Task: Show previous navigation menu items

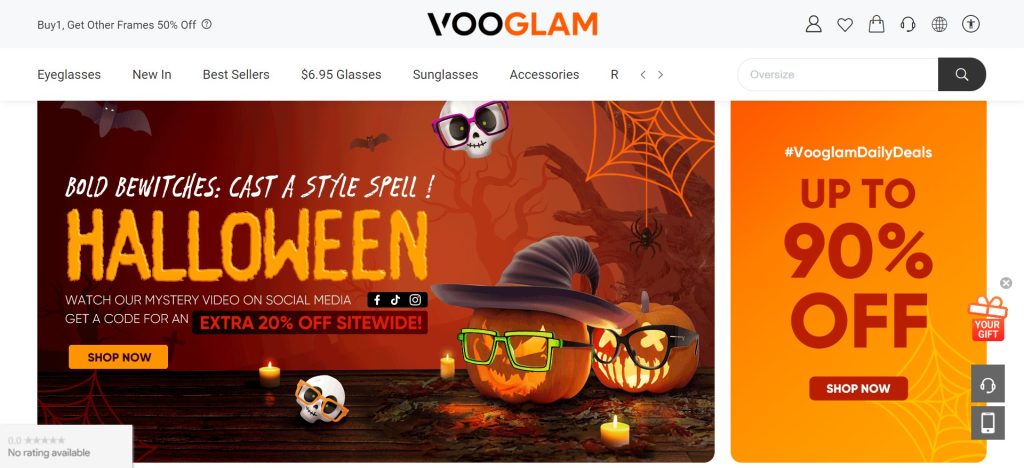Action: coord(643,75)
